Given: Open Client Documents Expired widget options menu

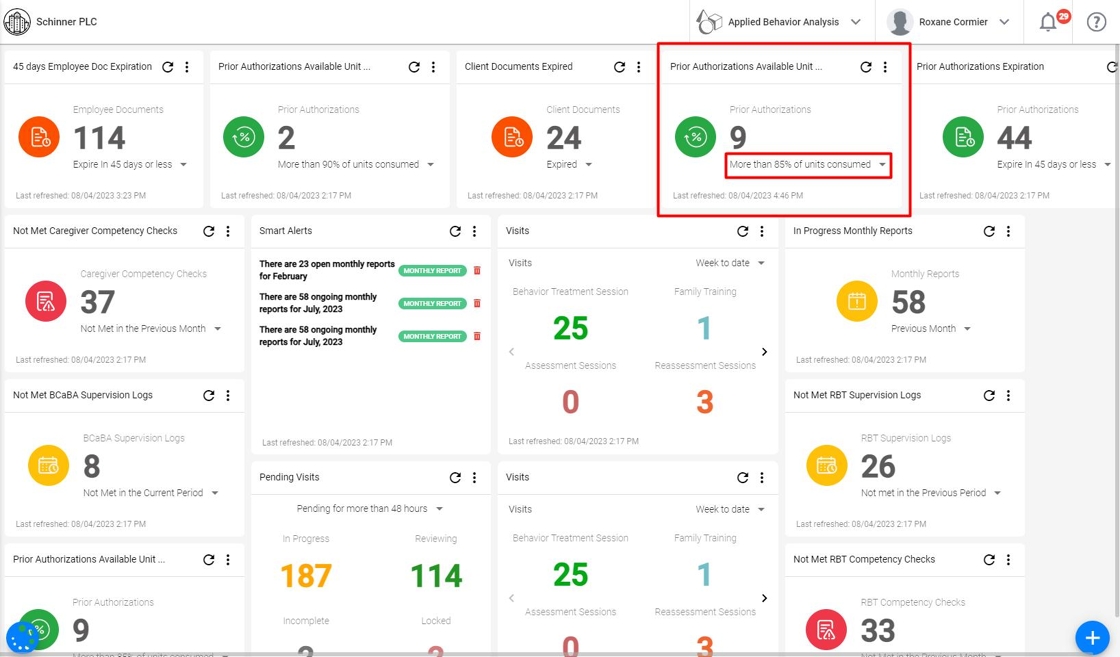Looking at the screenshot, I should point(639,67).
